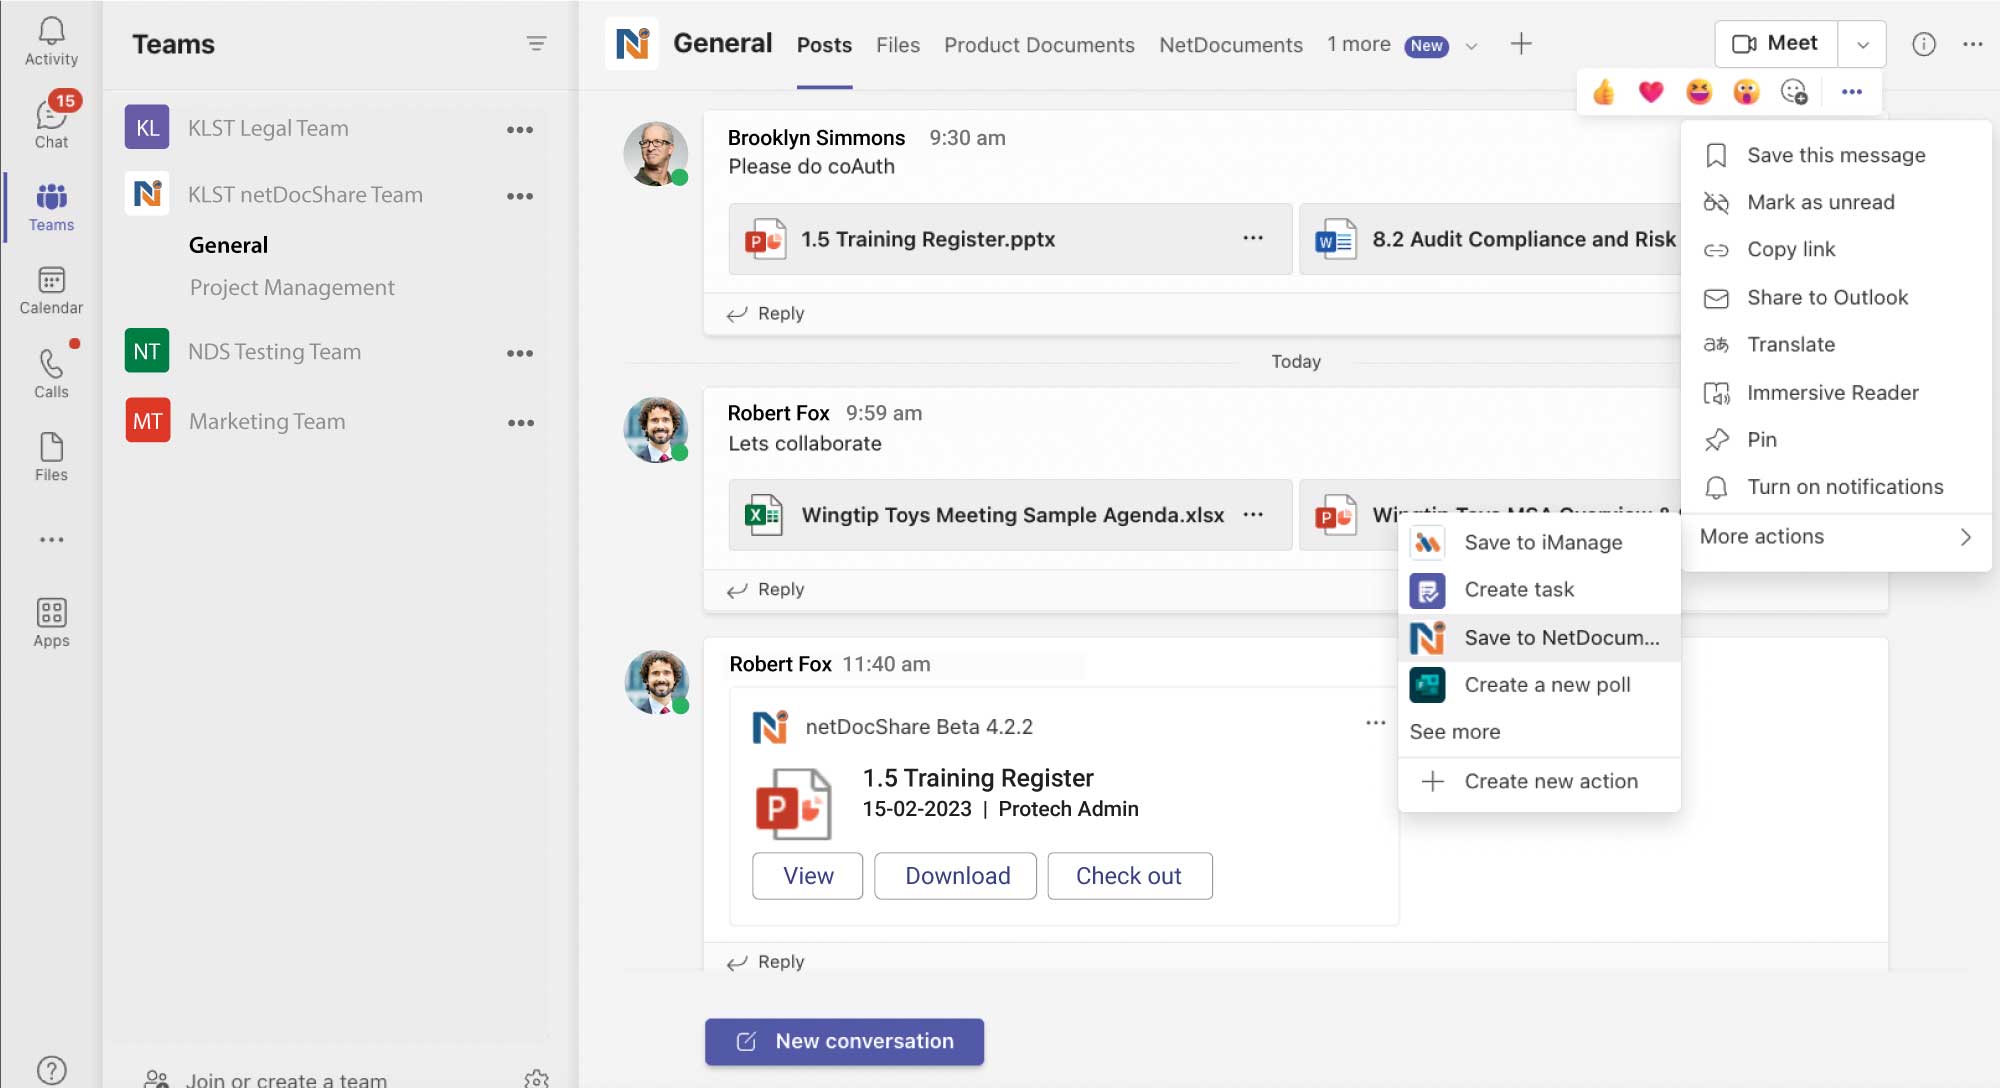Turn on notifications for message
2000x1088 pixels.
1836,487
